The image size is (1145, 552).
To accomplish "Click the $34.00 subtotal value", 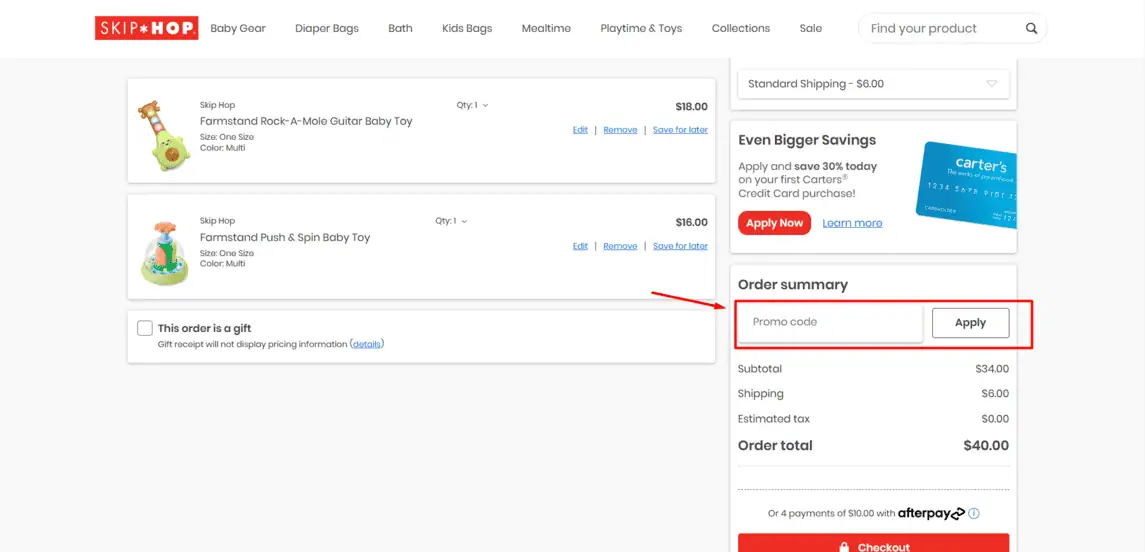I will [992, 369].
